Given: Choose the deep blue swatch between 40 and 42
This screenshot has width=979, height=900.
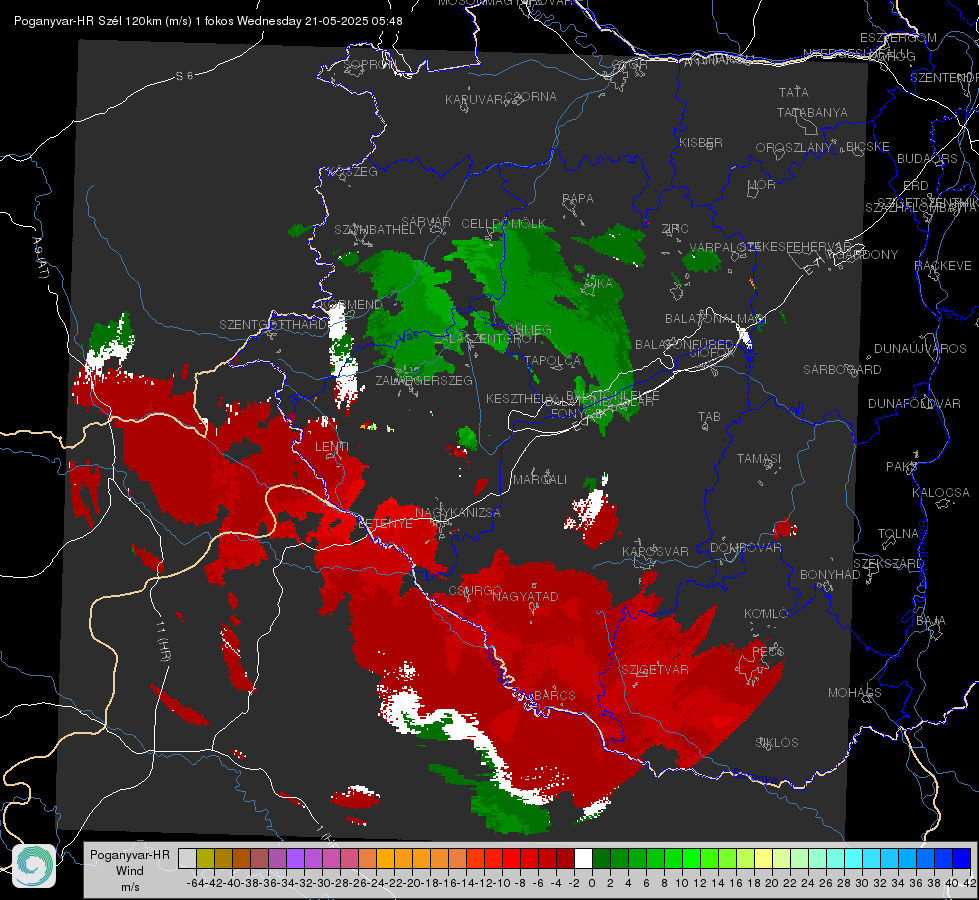Looking at the screenshot, I should [x=962, y=859].
